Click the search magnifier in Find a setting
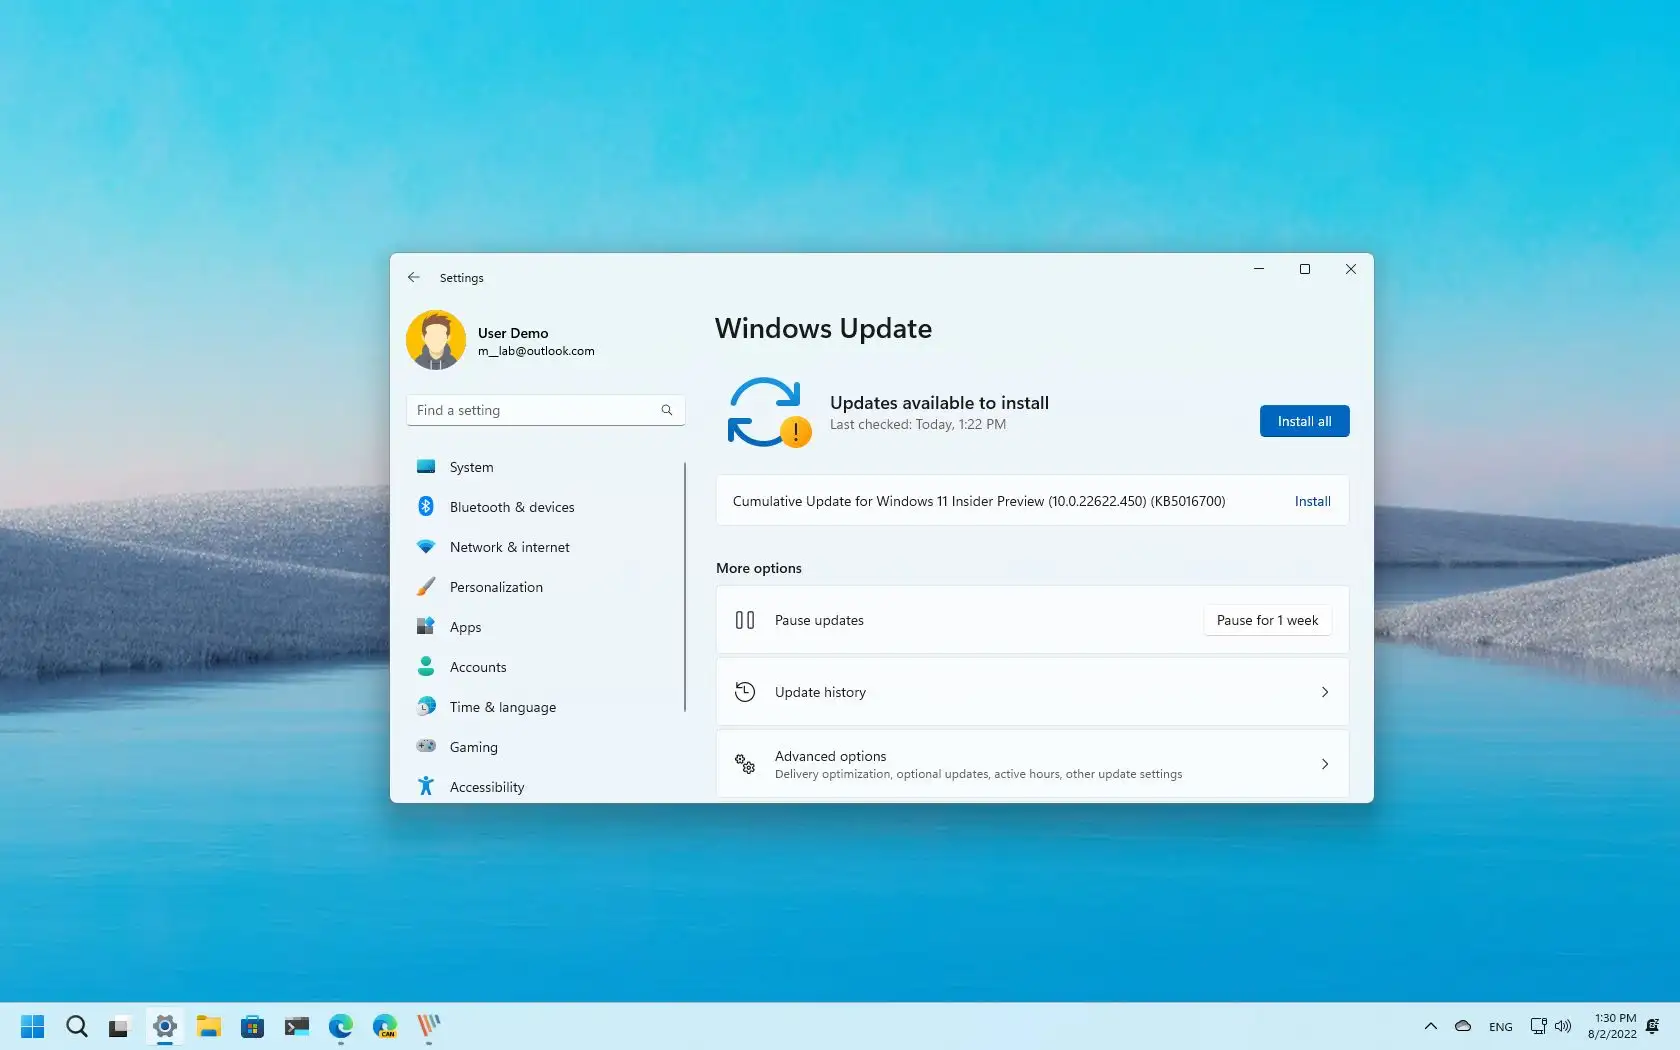The image size is (1680, 1050). pyautogui.click(x=667, y=410)
